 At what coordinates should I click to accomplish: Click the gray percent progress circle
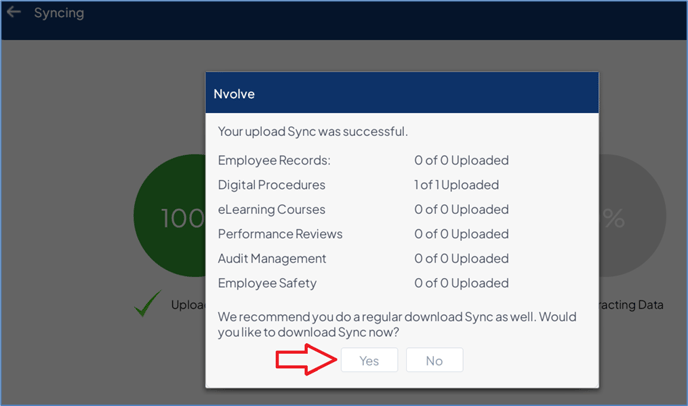pos(632,216)
